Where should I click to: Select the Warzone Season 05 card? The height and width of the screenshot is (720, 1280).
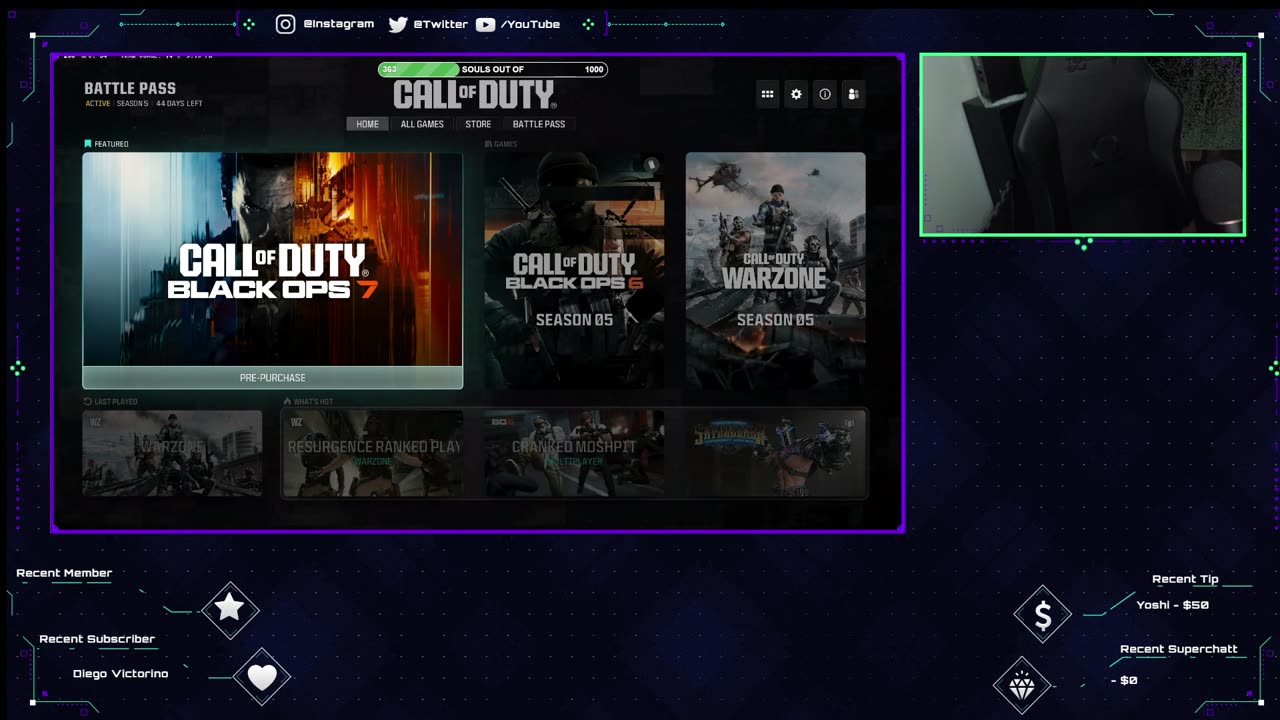click(x=775, y=270)
